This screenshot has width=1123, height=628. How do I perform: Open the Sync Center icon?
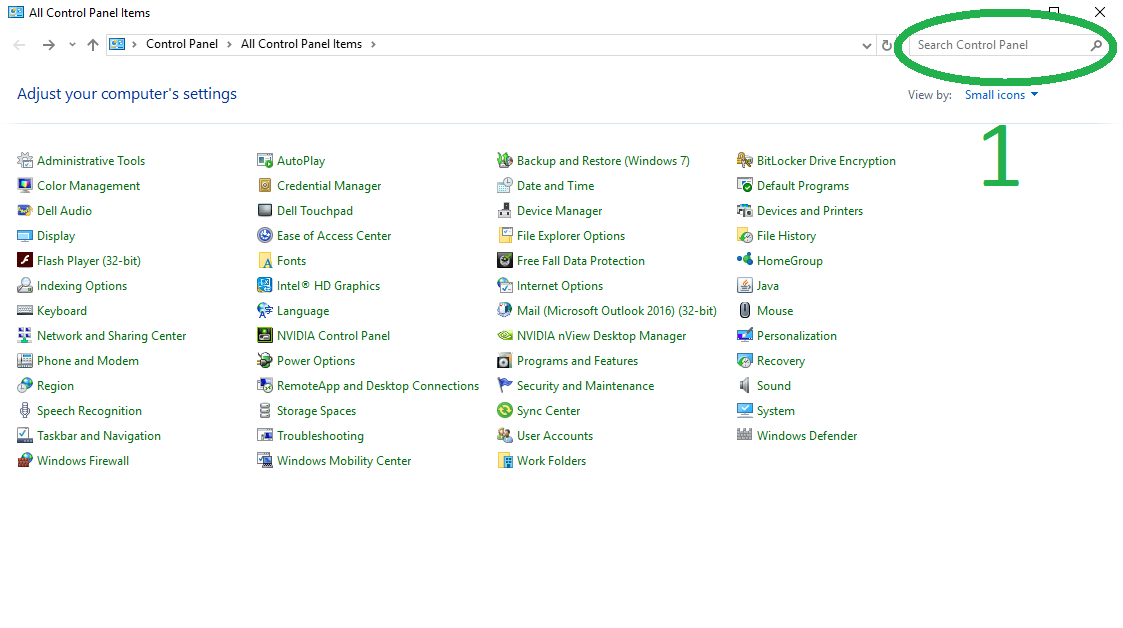[x=505, y=411]
